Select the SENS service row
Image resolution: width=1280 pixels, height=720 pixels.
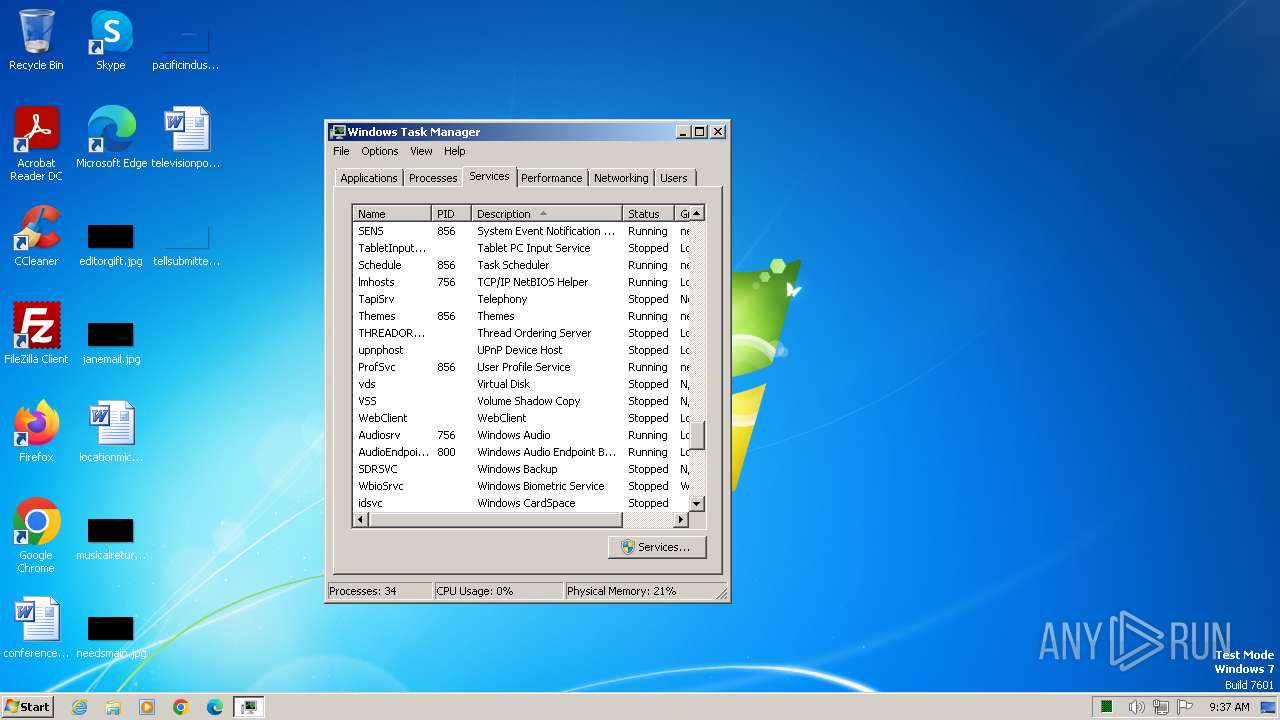(x=521, y=231)
